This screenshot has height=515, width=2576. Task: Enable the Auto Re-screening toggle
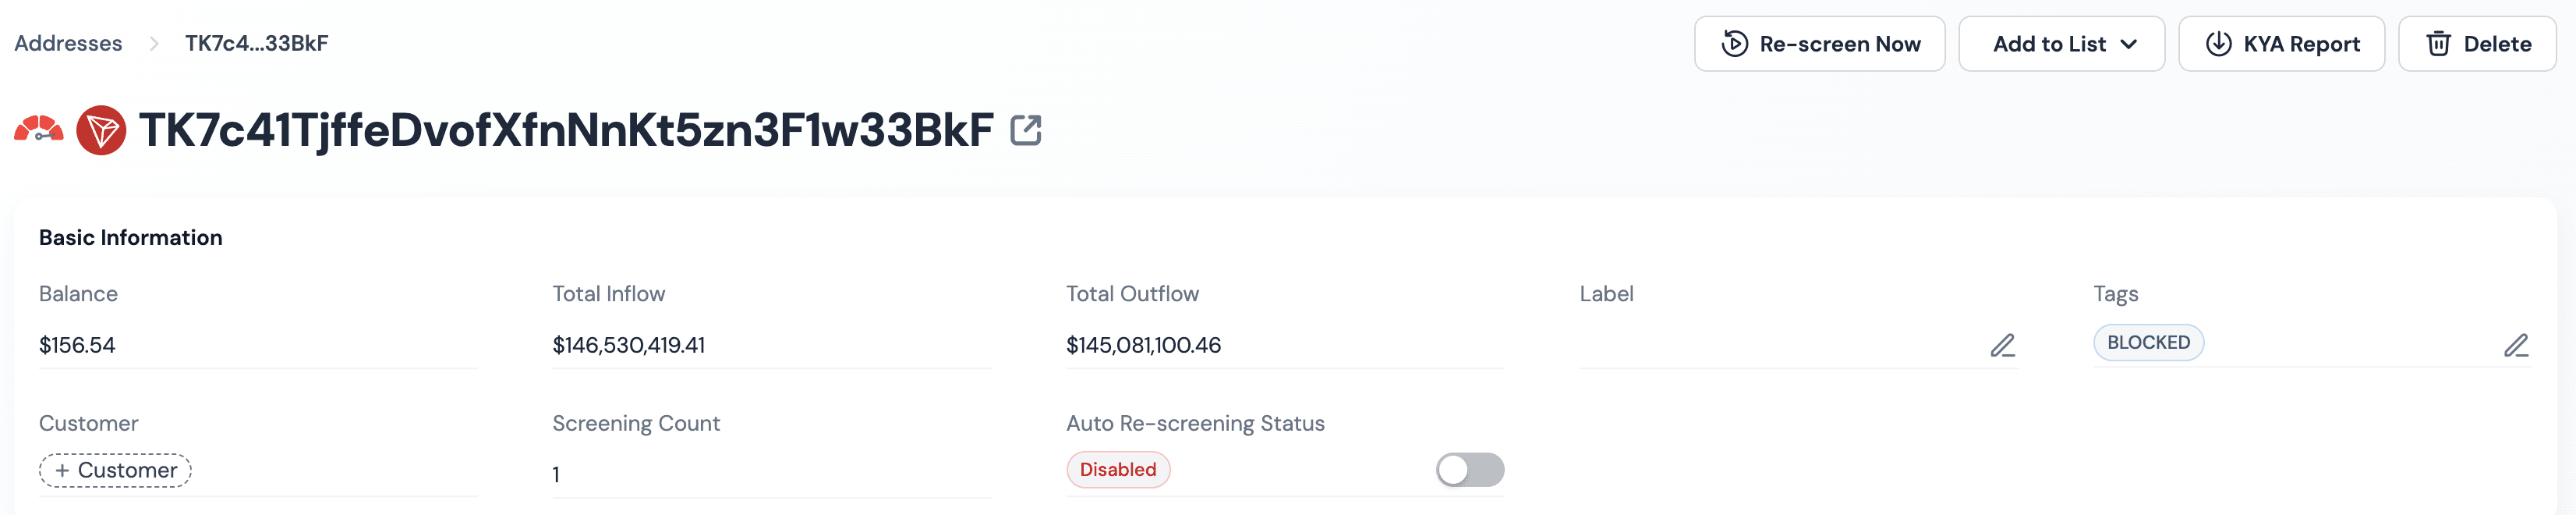coord(1469,470)
